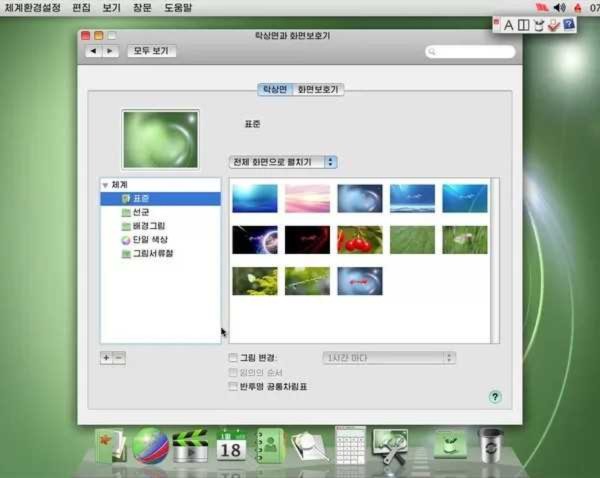Choose the red cherries wallpaper thumbnail
The width and height of the screenshot is (600, 478).
pos(360,240)
